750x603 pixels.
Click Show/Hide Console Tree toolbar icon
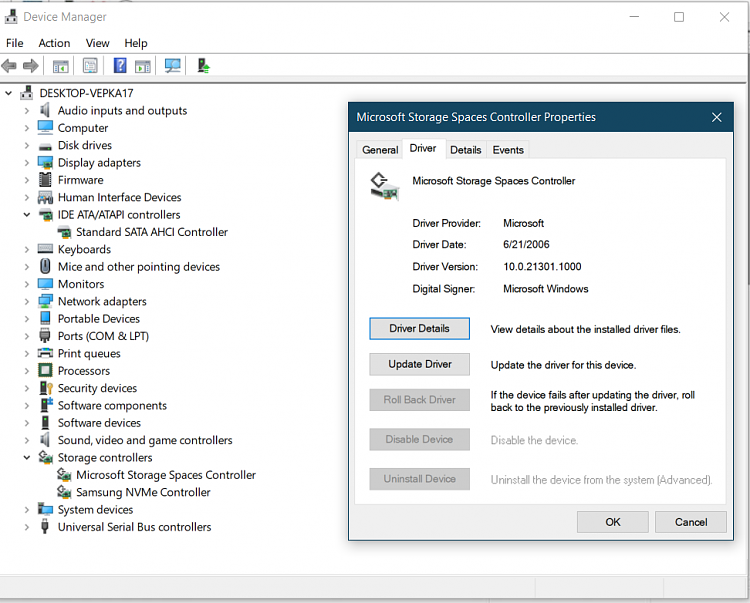point(61,66)
